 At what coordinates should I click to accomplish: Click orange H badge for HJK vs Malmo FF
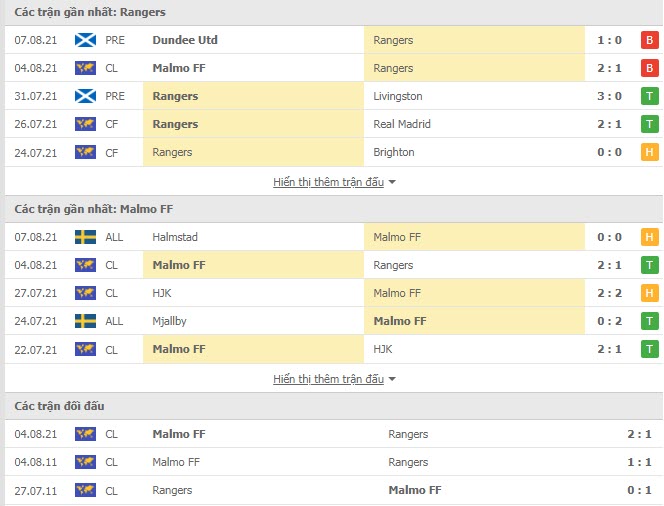click(x=650, y=293)
